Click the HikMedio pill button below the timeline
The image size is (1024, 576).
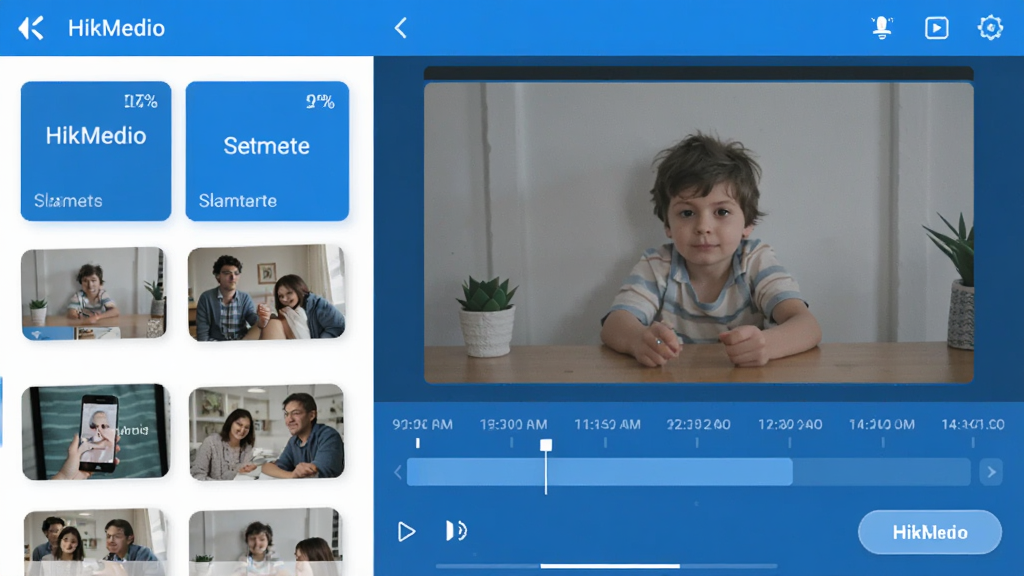pyautogui.click(x=929, y=532)
